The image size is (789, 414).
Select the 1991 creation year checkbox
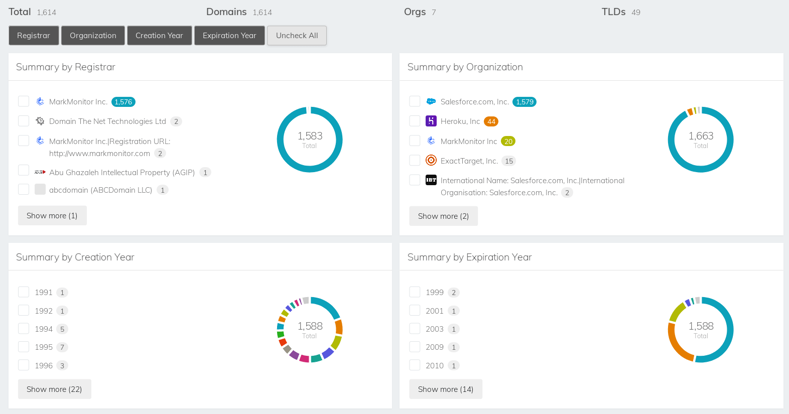tap(24, 292)
